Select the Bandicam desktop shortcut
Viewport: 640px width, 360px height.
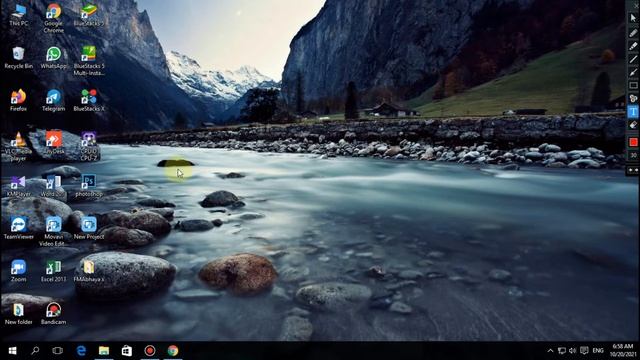[x=53, y=313]
